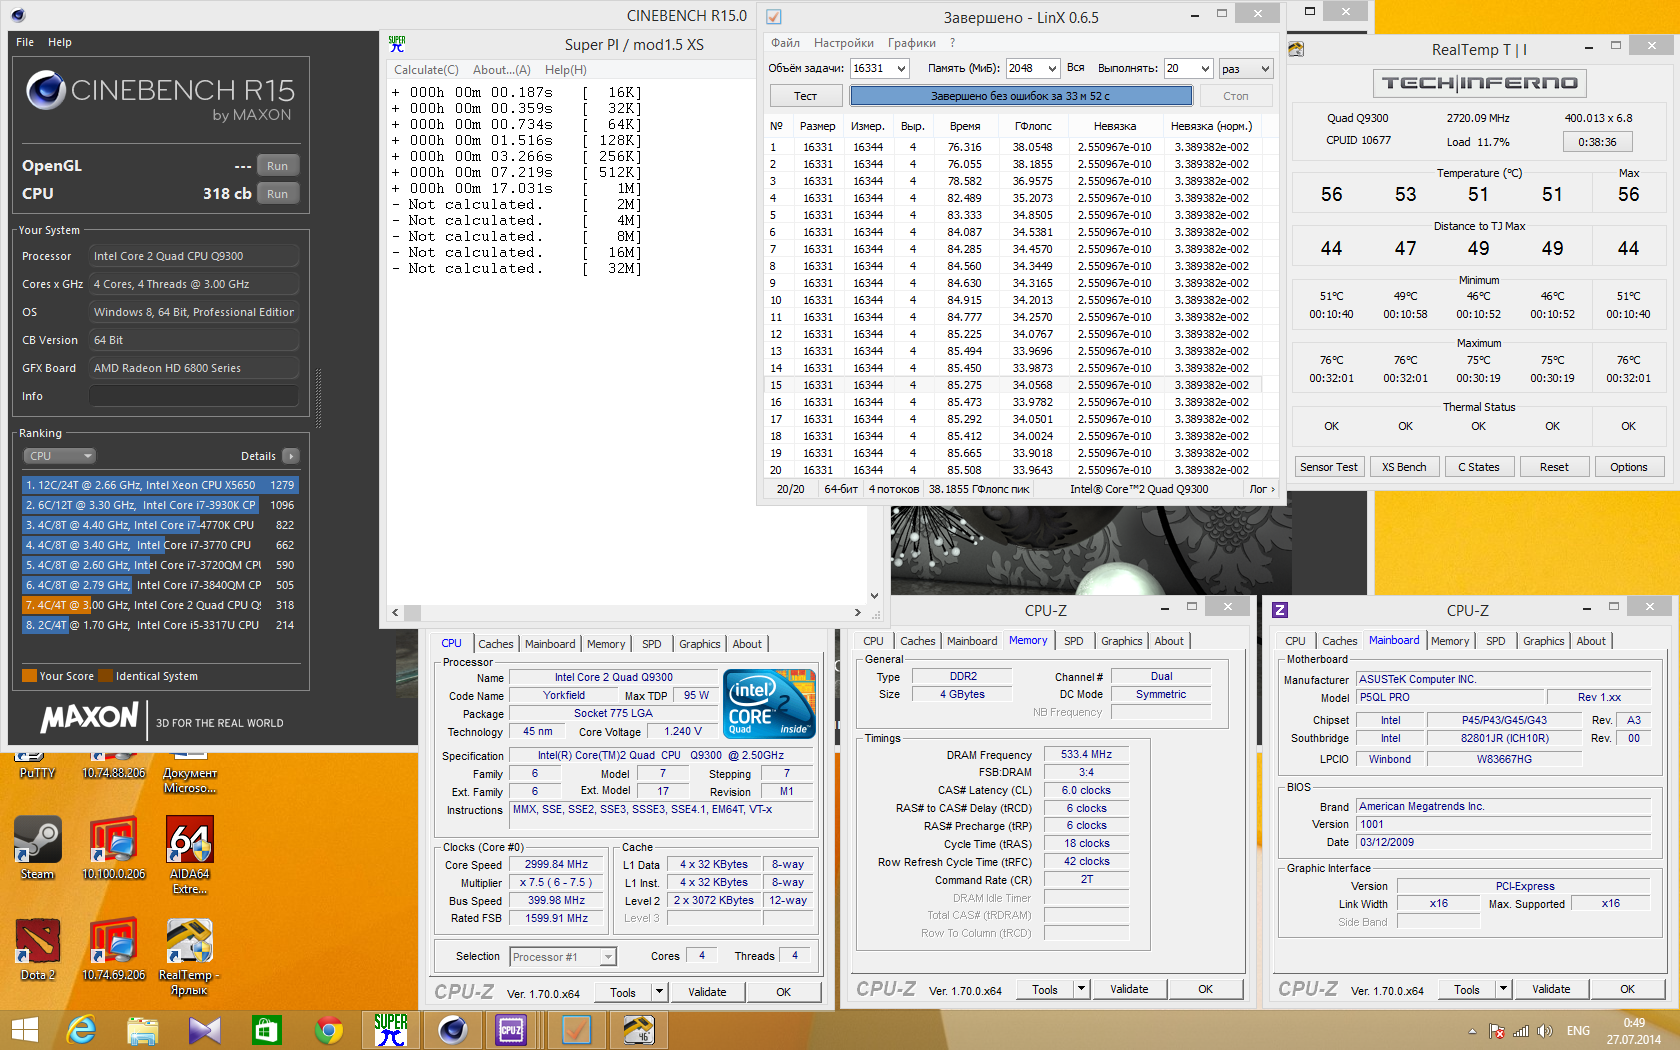Open the CPU ranking dropdown in Cinebench
Screen dimensions: 1680x1050
[59, 456]
